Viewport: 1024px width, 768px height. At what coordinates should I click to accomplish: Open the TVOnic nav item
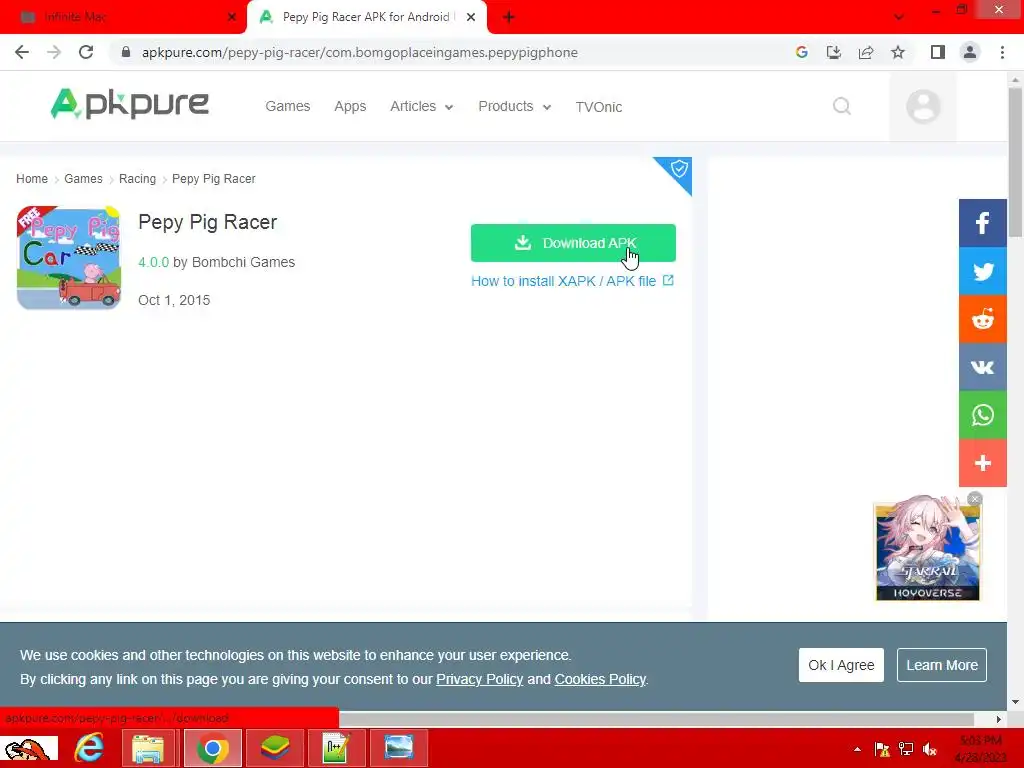pyautogui.click(x=598, y=107)
